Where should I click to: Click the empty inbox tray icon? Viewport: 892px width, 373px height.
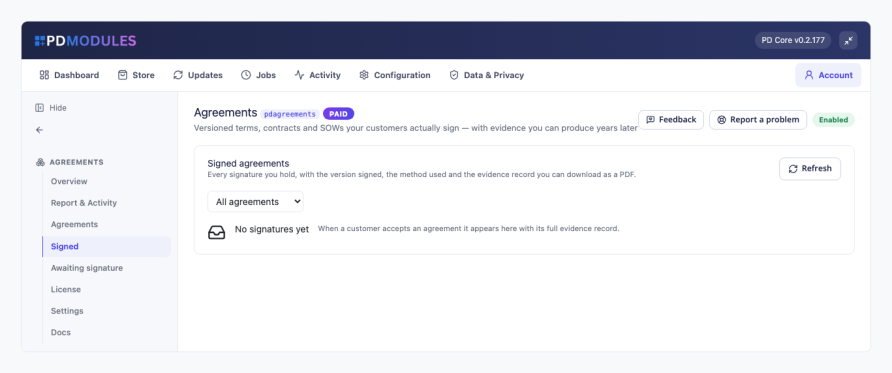tap(217, 233)
